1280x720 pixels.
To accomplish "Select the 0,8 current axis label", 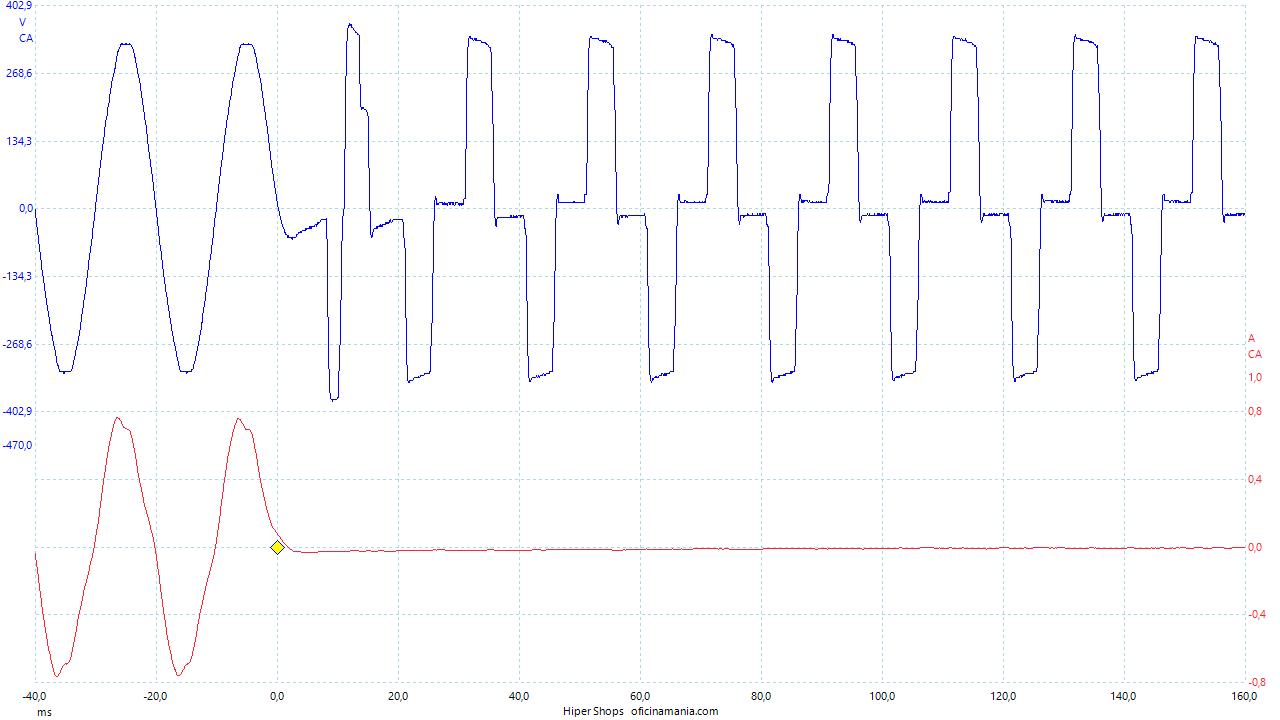I will [1254, 411].
